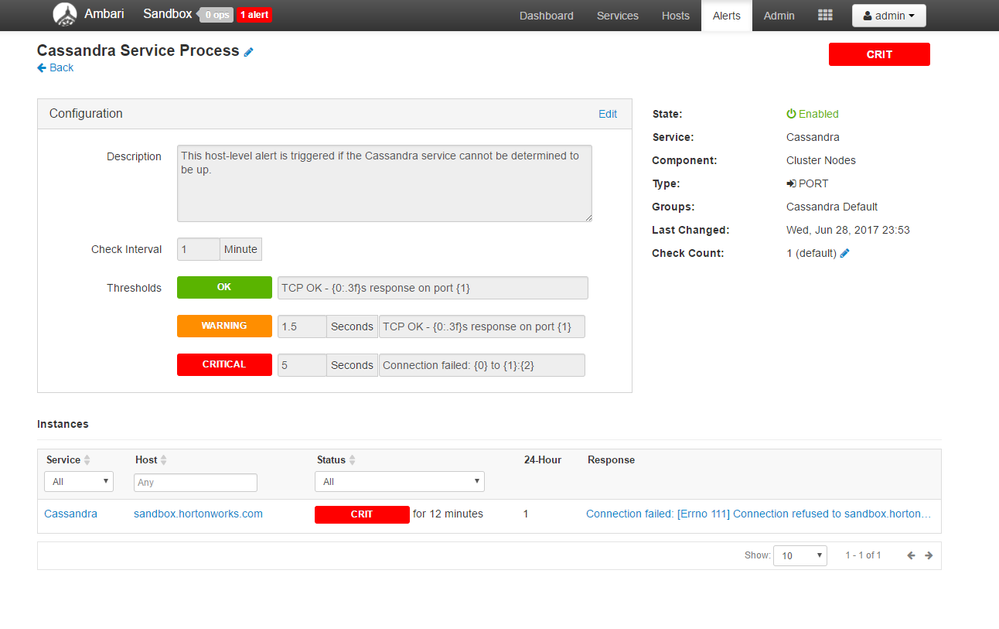
Task: Open the admin user dropdown
Action: (x=888, y=15)
